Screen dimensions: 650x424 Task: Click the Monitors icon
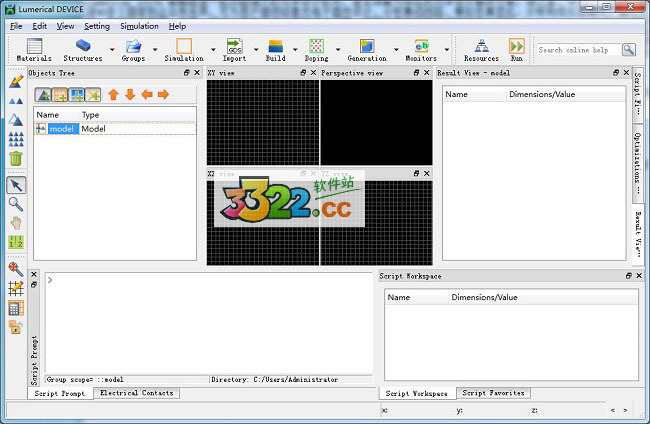[421, 50]
